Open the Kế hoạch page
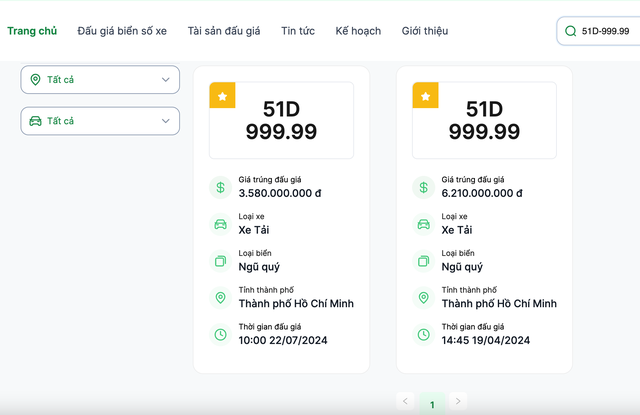640x415 pixels. pos(358,31)
